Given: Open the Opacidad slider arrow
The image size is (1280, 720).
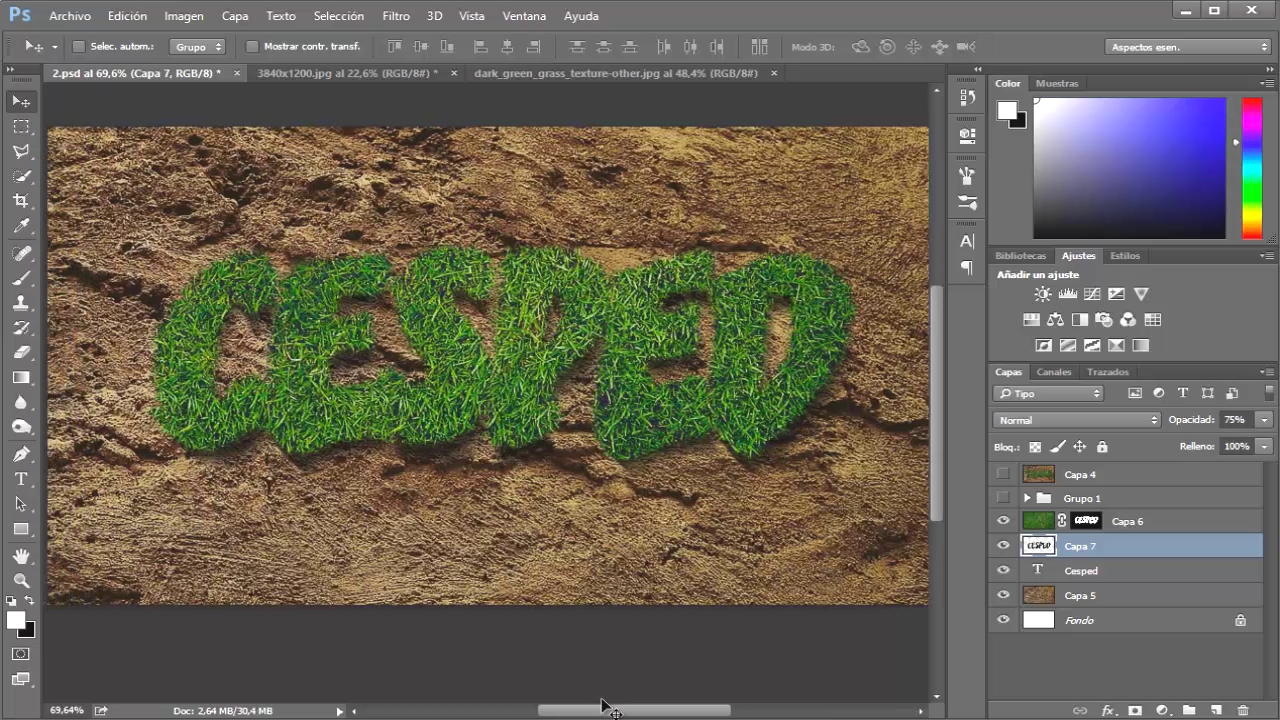Looking at the screenshot, I should [1264, 420].
